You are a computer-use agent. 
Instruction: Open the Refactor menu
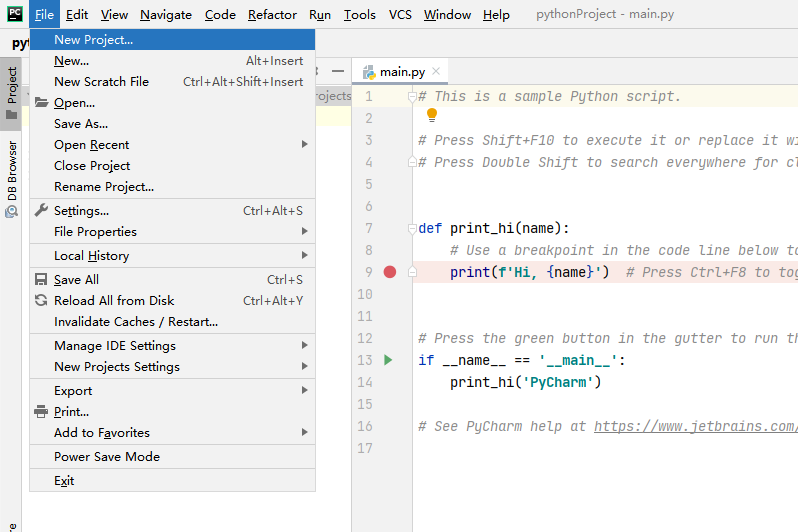pos(272,15)
